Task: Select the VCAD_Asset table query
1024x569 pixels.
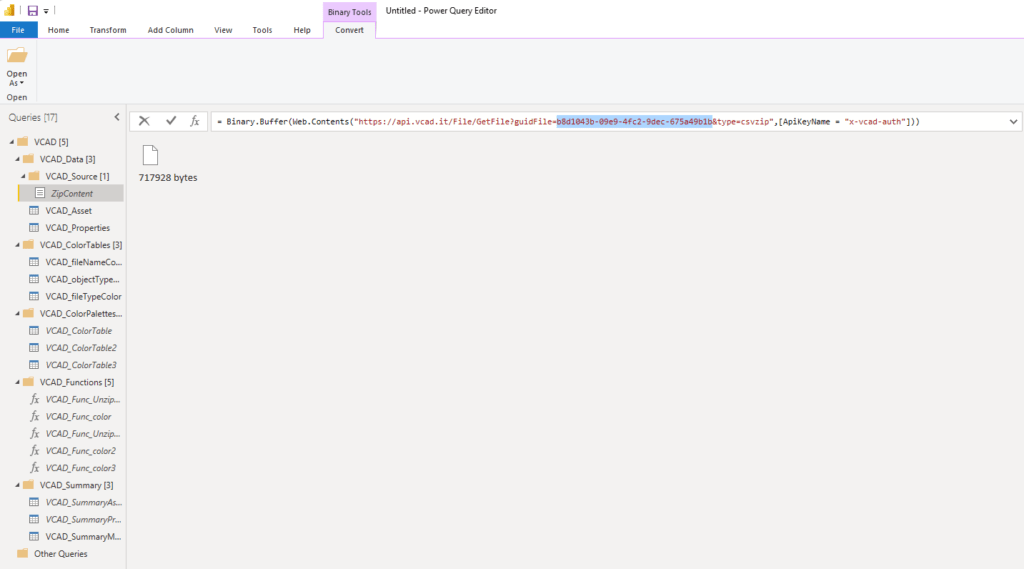Action: [x=68, y=210]
